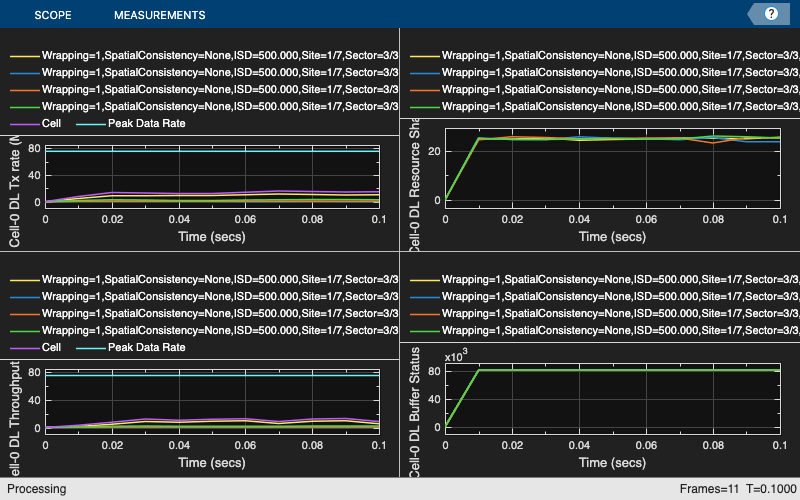Click inside the DL Resource Share plot axes
The height and width of the screenshot is (500, 800).
click(613, 168)
